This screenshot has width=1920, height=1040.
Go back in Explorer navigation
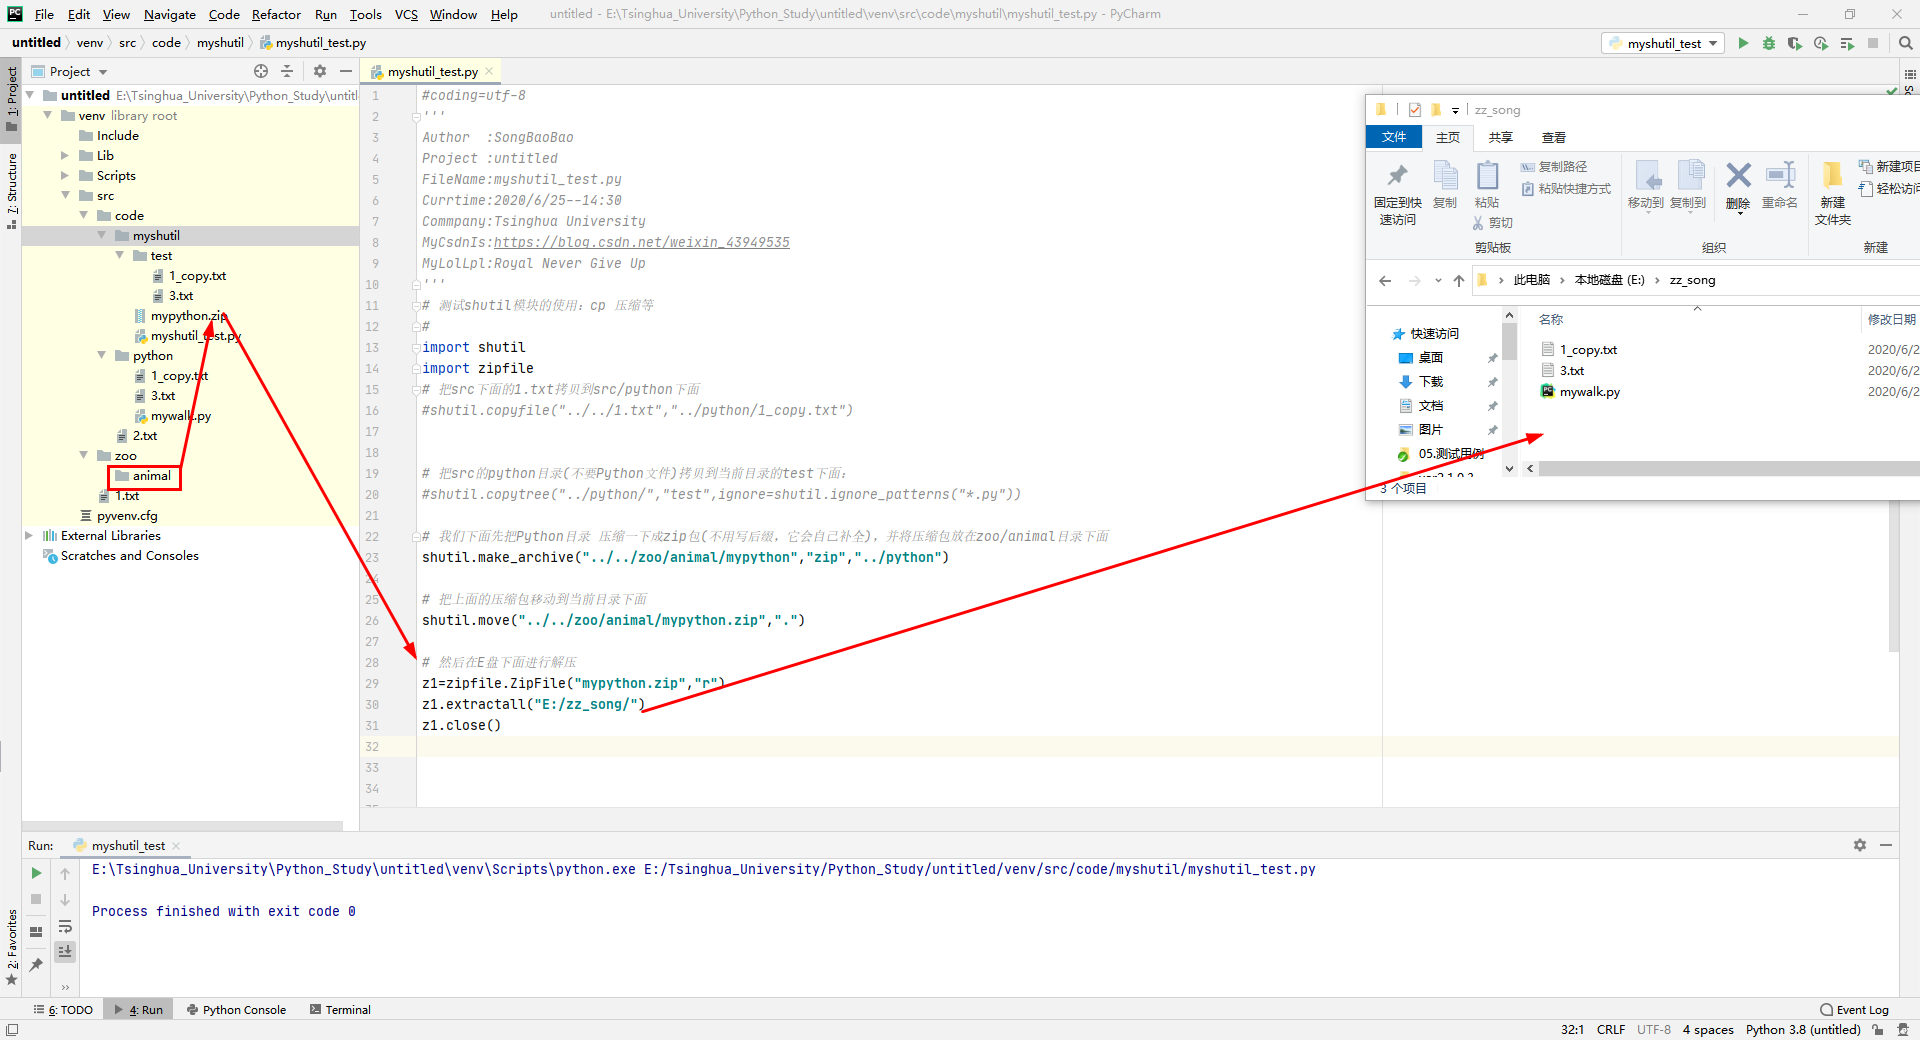point(1385,281)
